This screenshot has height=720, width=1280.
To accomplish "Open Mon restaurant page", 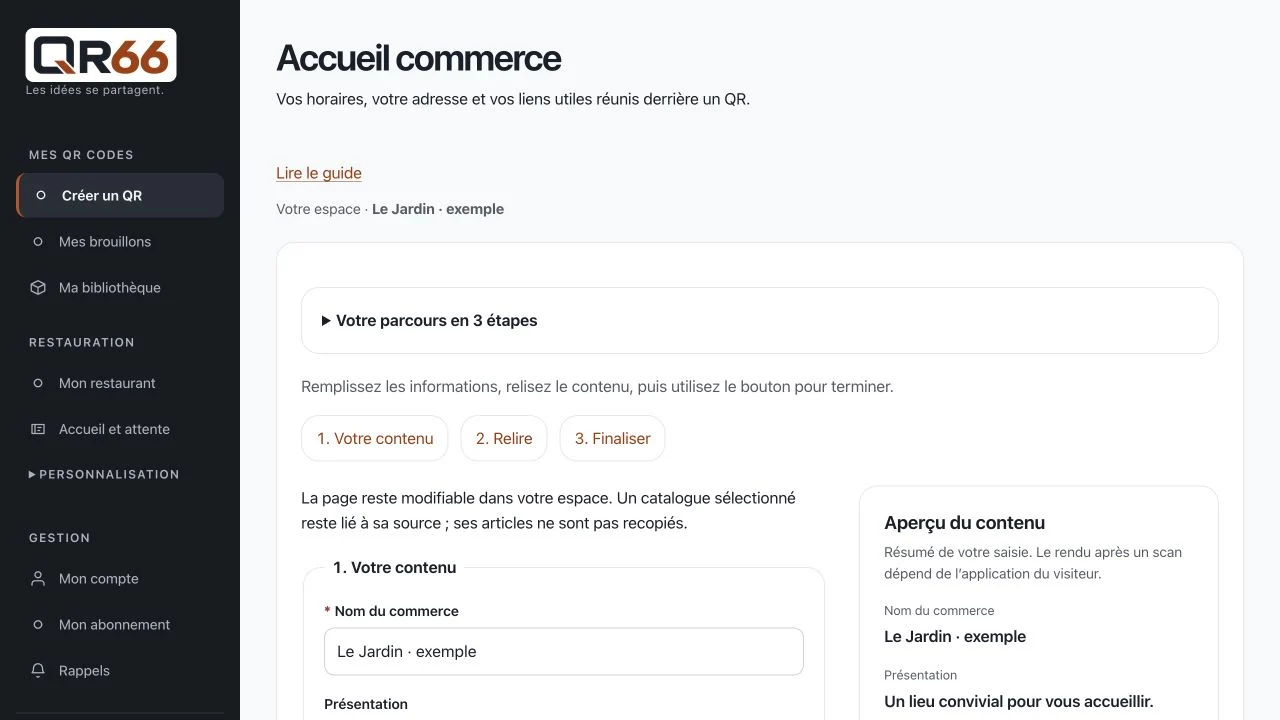I will [x=120, y=383].
